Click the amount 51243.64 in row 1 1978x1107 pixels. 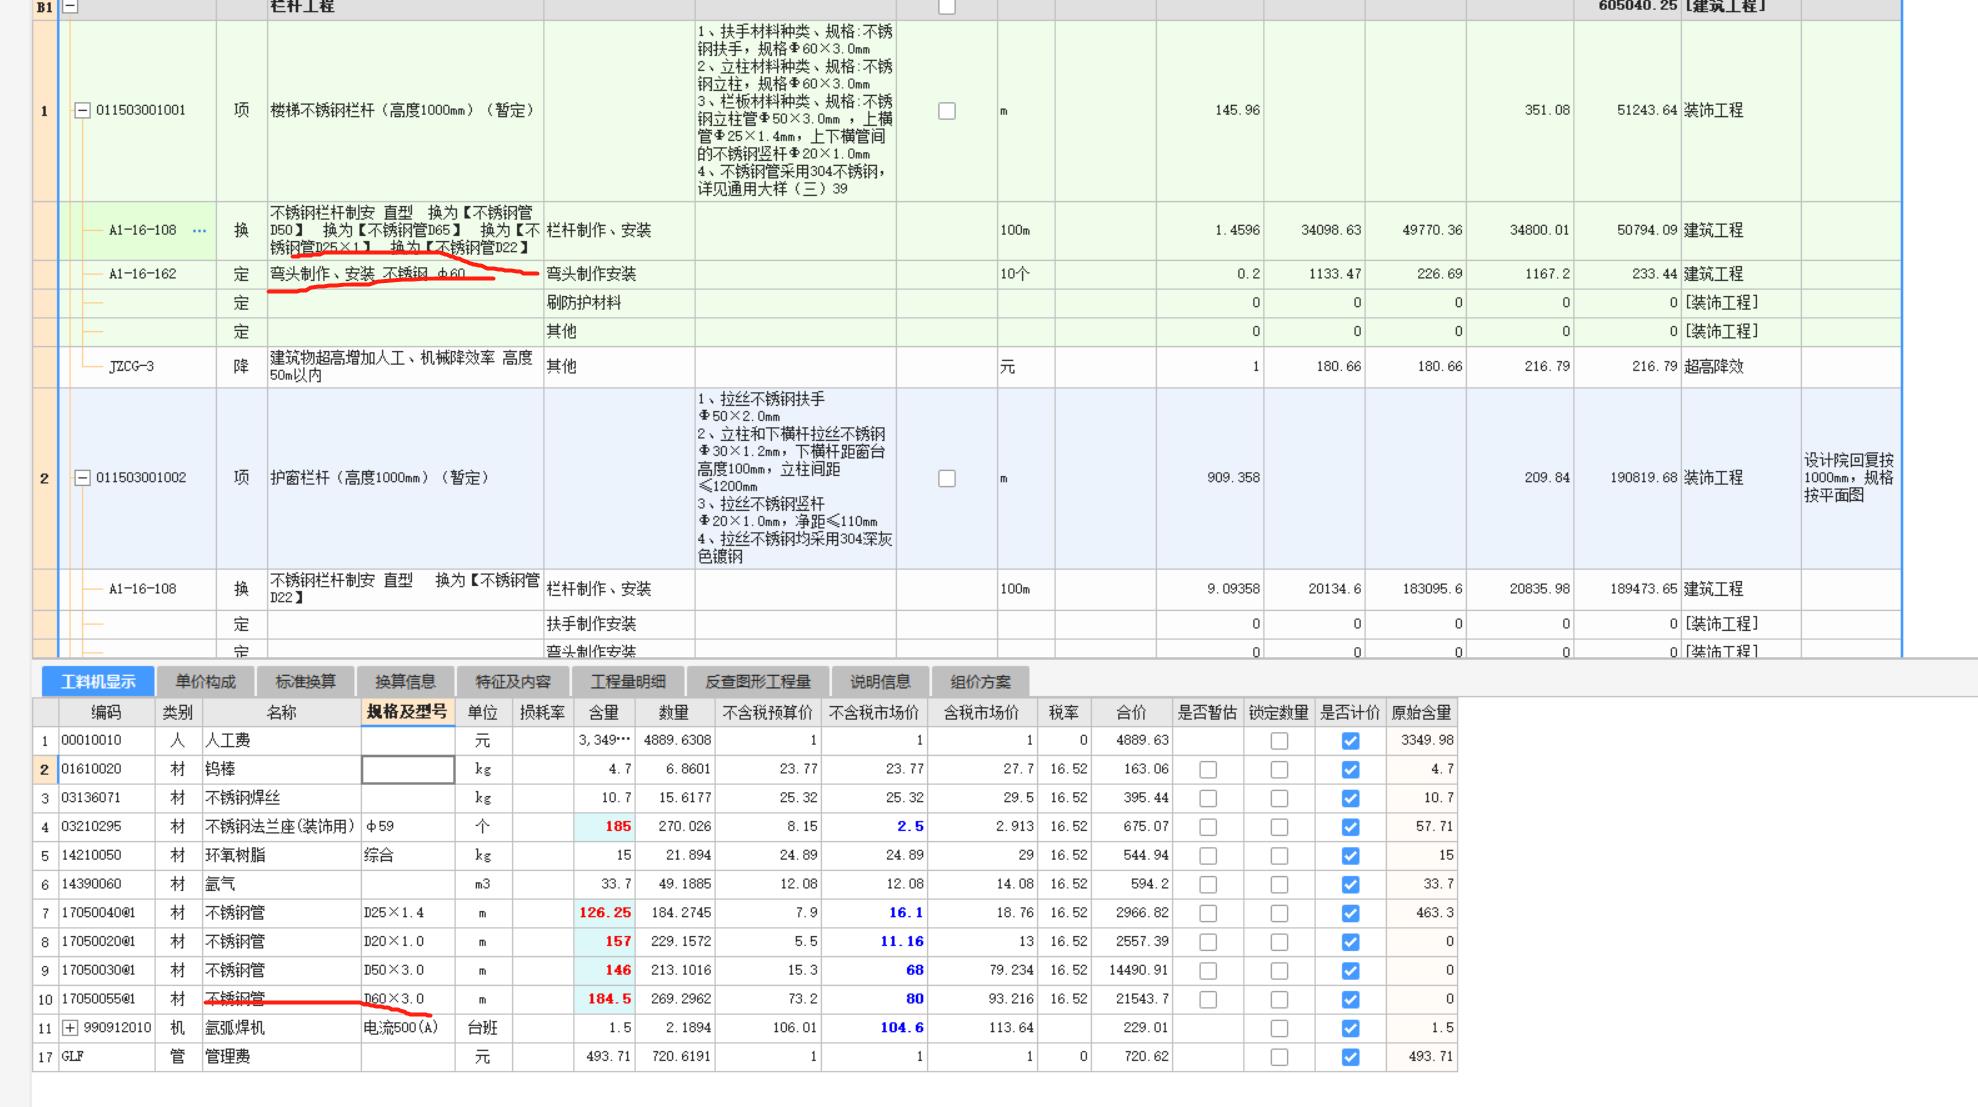tap(1627, 111)
